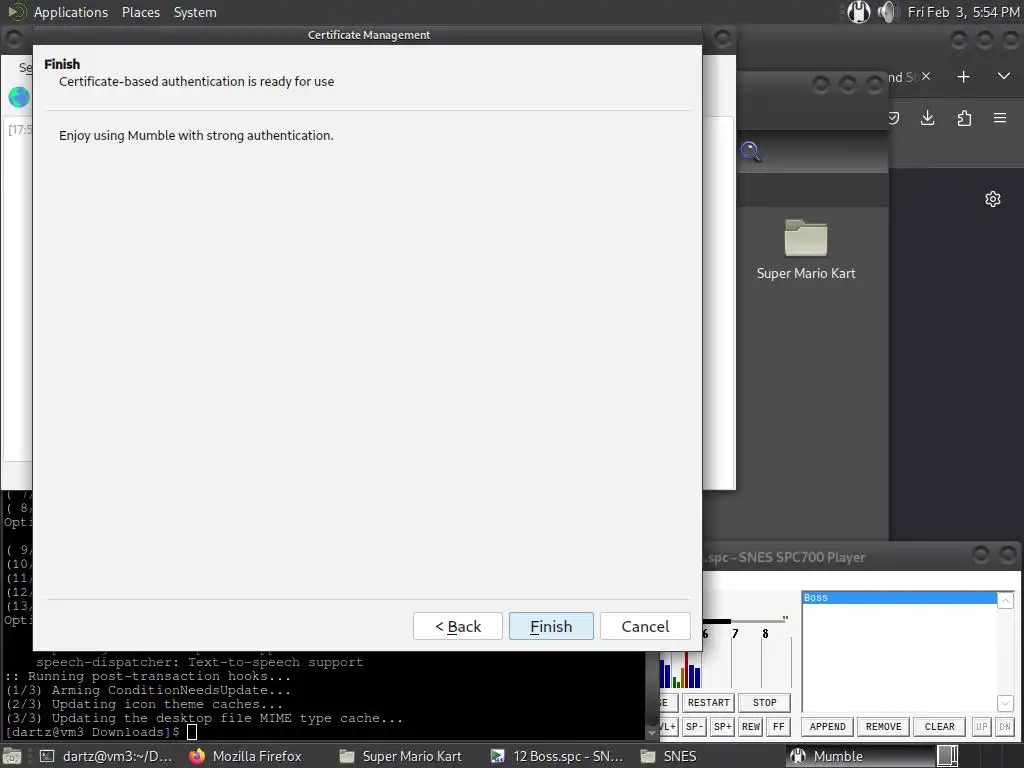Open Firefox extensions puzzle icon
This screenshot has height=768, width=1024.
tap(964, 118)
